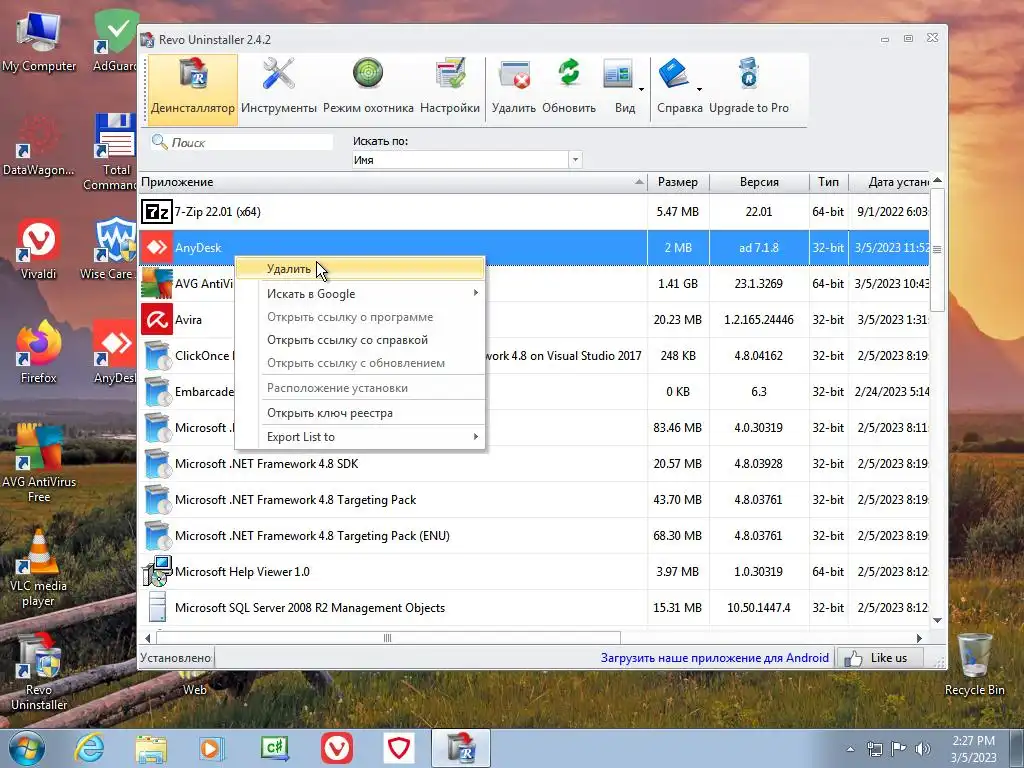This screenshot has width=1024, height=768.
Task: Click the Avira list icon
Action: tap(157, 319)
